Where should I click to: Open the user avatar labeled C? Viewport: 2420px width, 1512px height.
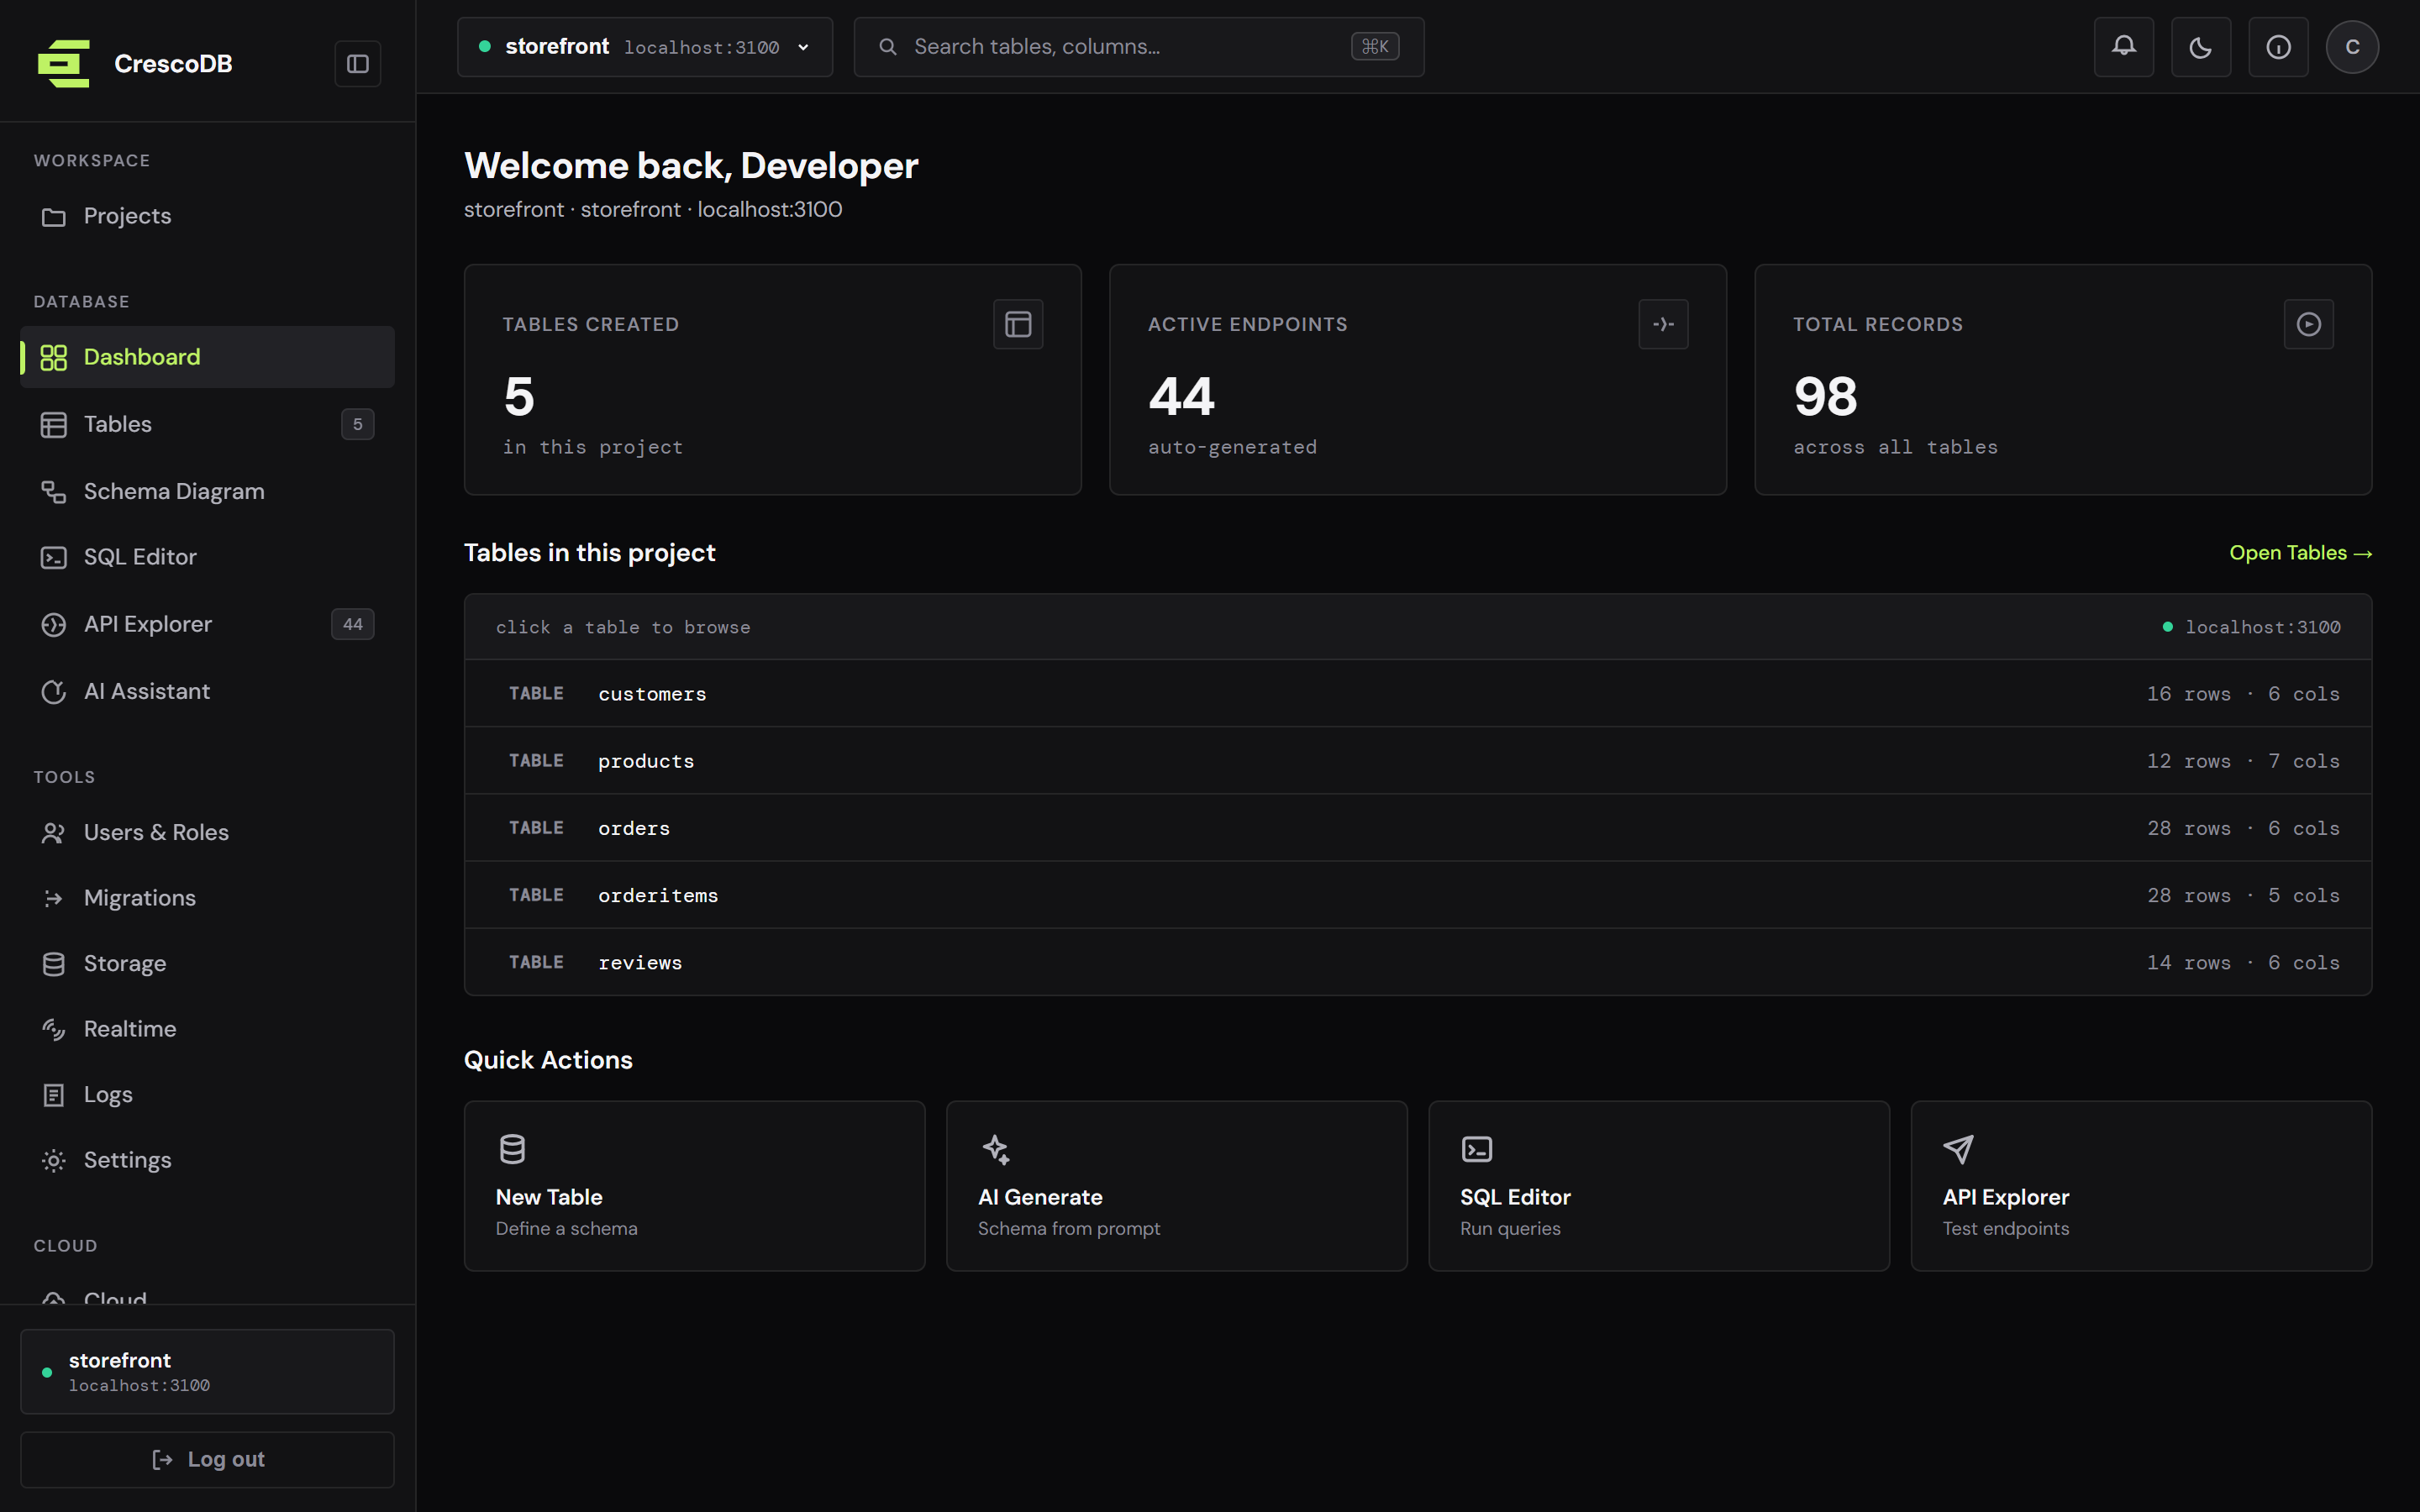[x=2352, y=47]
